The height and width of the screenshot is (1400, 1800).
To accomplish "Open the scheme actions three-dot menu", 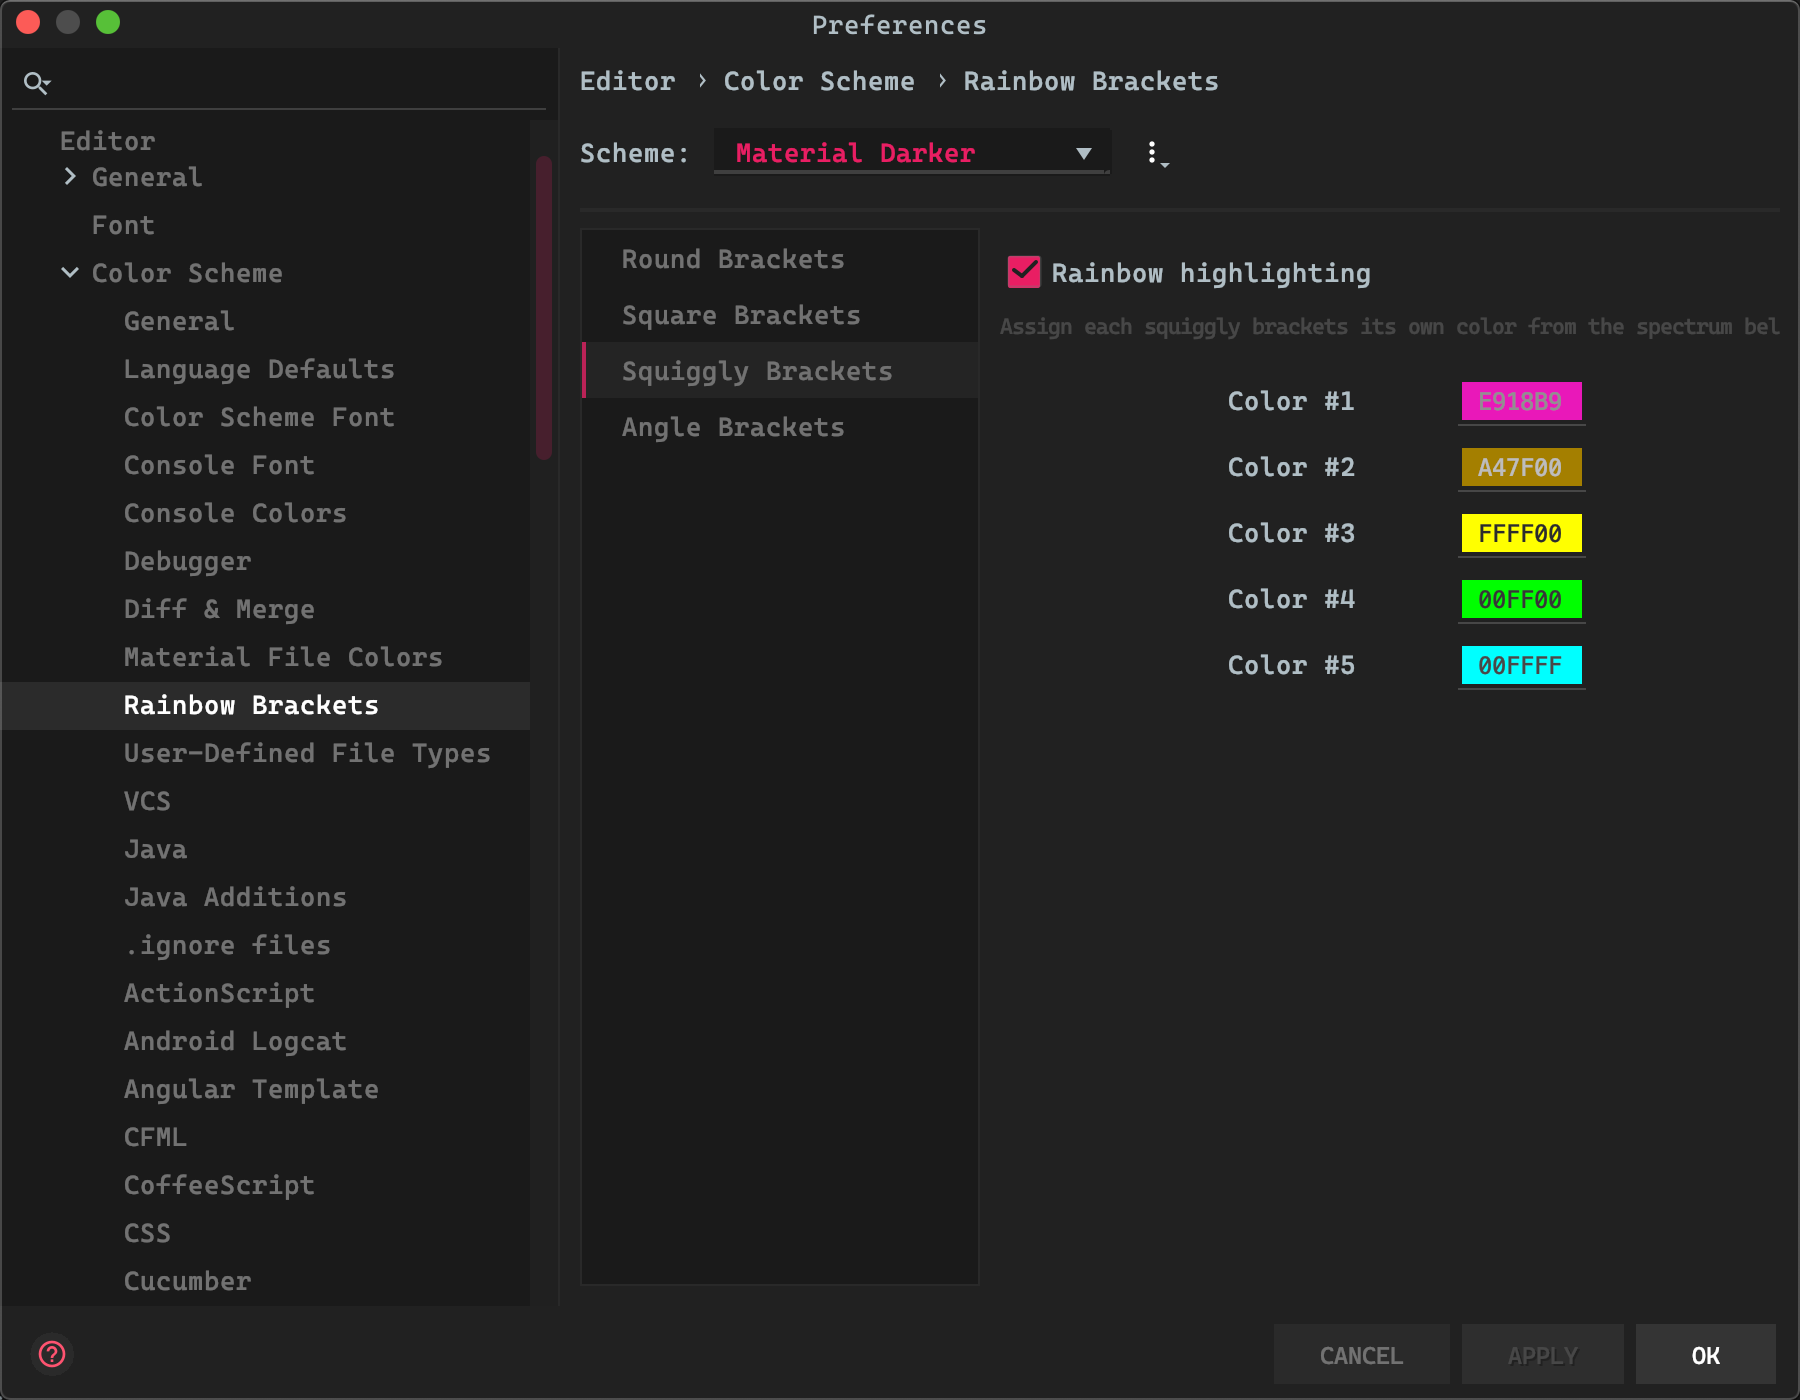I will tap(1154, 154).
